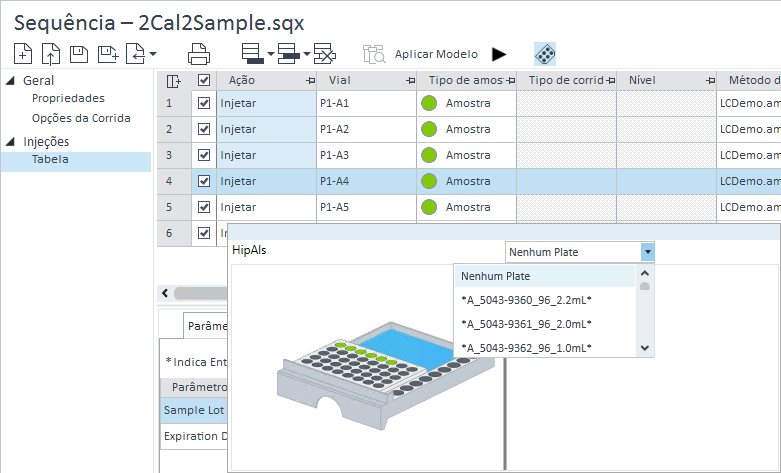781x473 pixels.
Task: Toggle the select-all checkbox in header
Action: pyautogui.click(x=204, y=80)
